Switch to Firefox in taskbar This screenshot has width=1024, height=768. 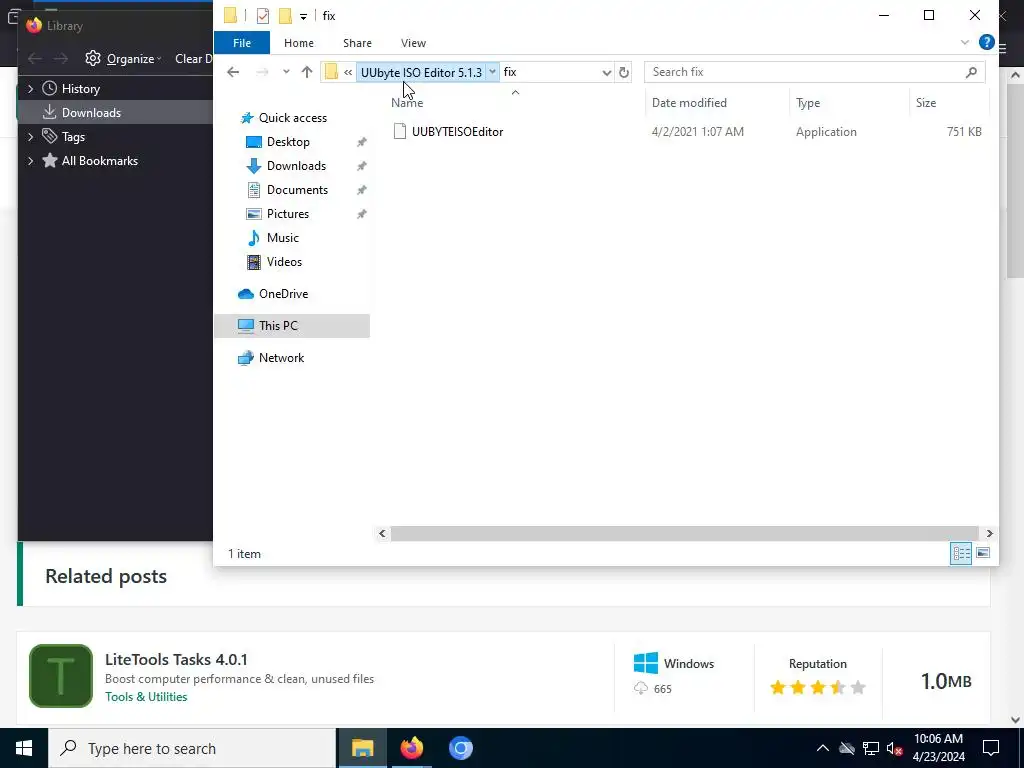click(x=411, y=748)
